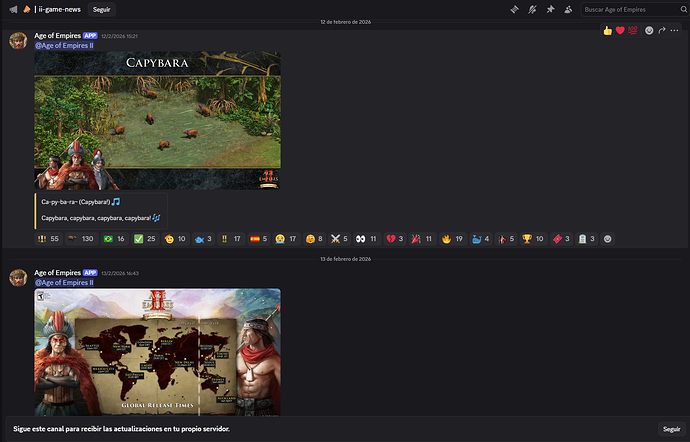Add another reaction after the last reaction chip
Screen dimensions: 690x442
point(608,239)
